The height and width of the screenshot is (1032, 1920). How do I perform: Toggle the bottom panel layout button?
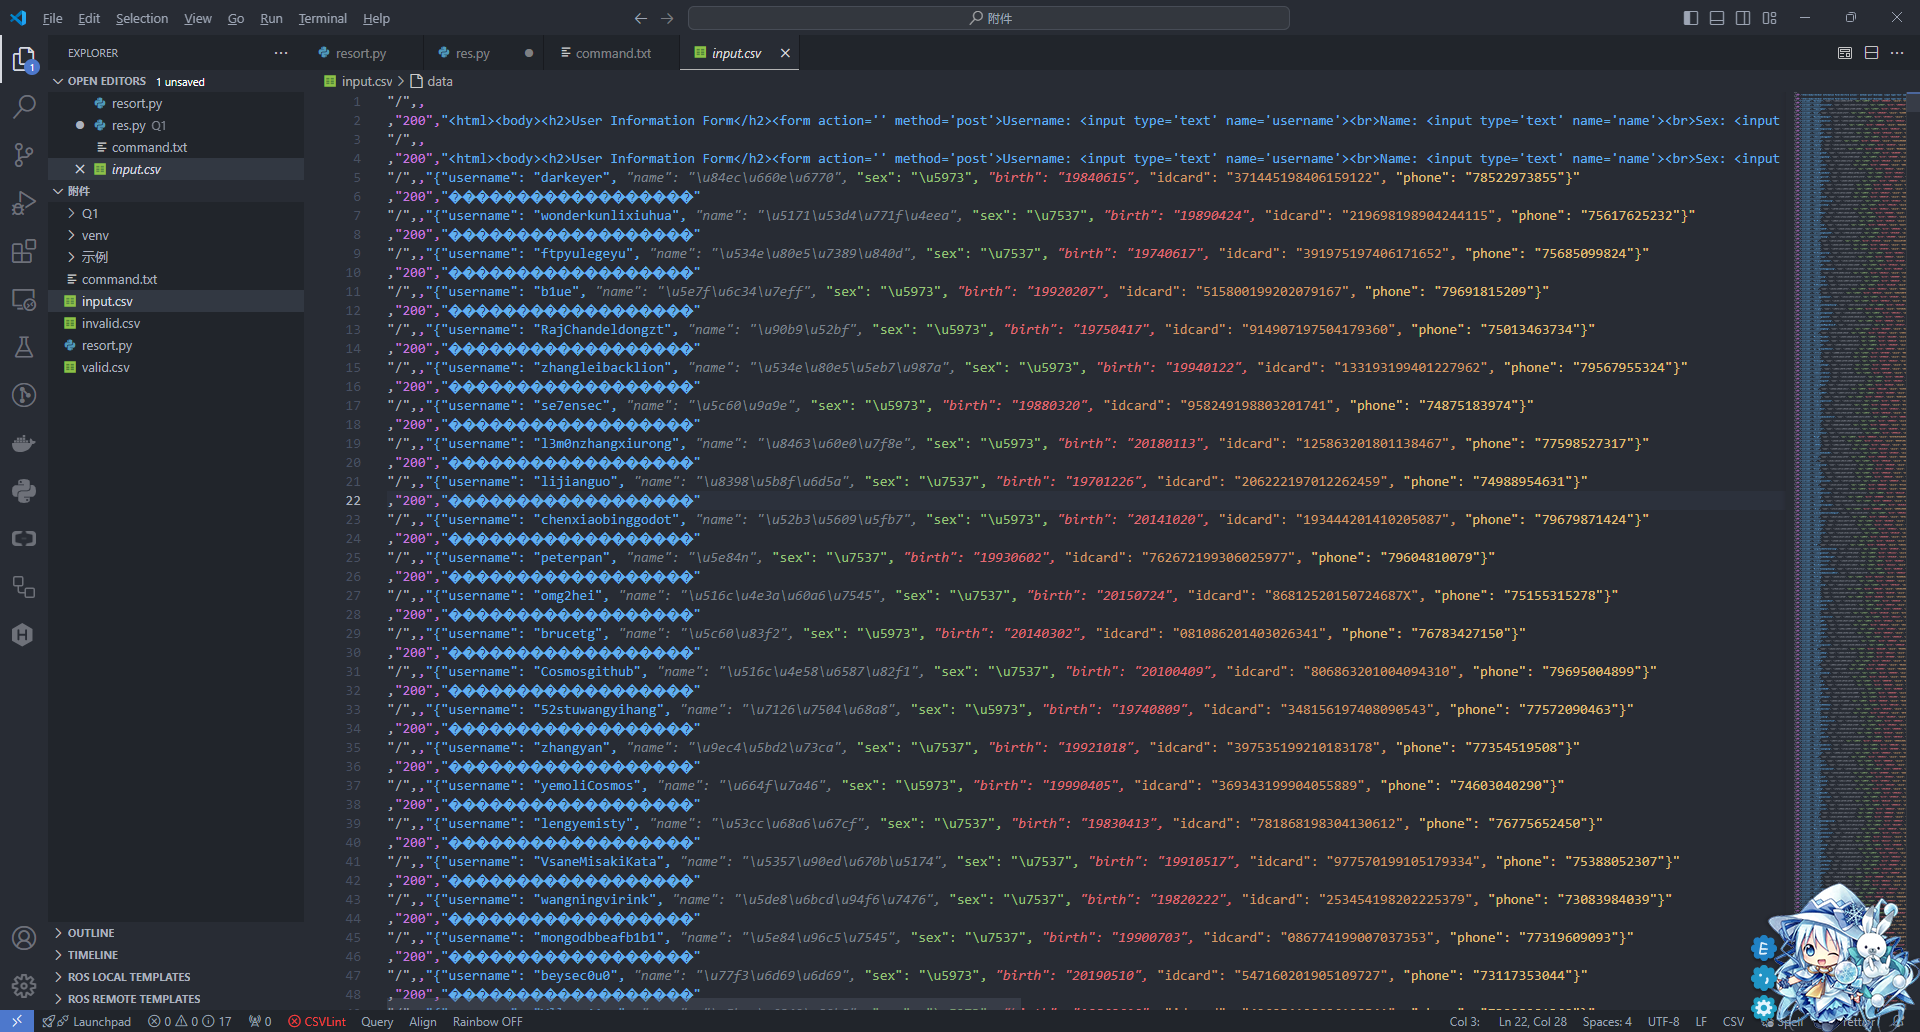click(x=1717, y=18)
